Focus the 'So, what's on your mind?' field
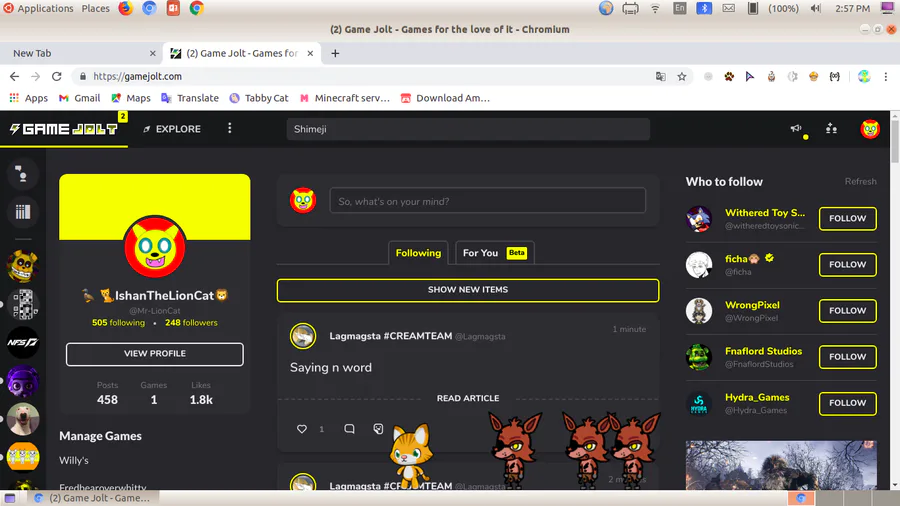Screen dimensions: 900x506 pos(488,201)
